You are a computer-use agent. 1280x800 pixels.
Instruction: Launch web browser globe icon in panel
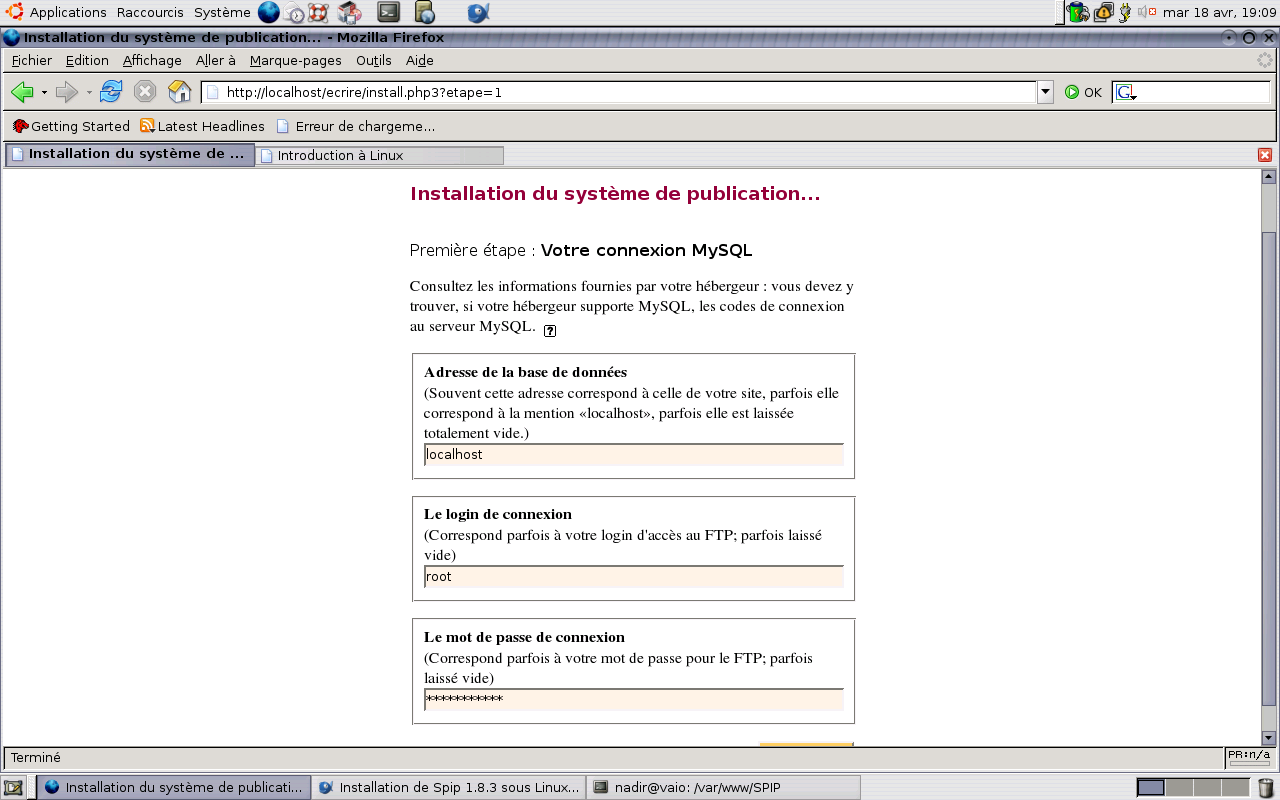(x=269, y=12)
